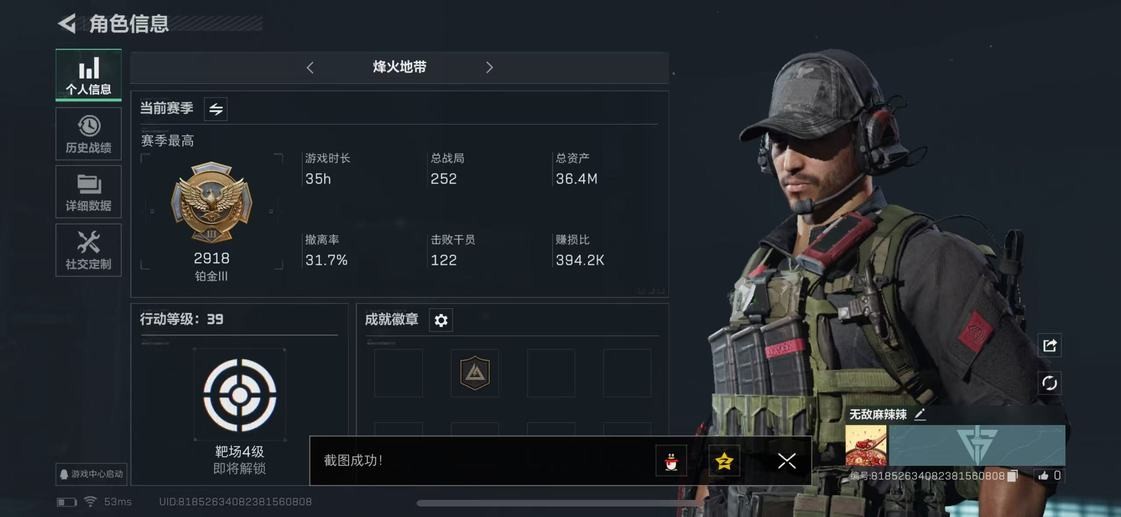Go back using the arrow beside 角色信息
Viewport: 1121px width, 517px height.
67,23
